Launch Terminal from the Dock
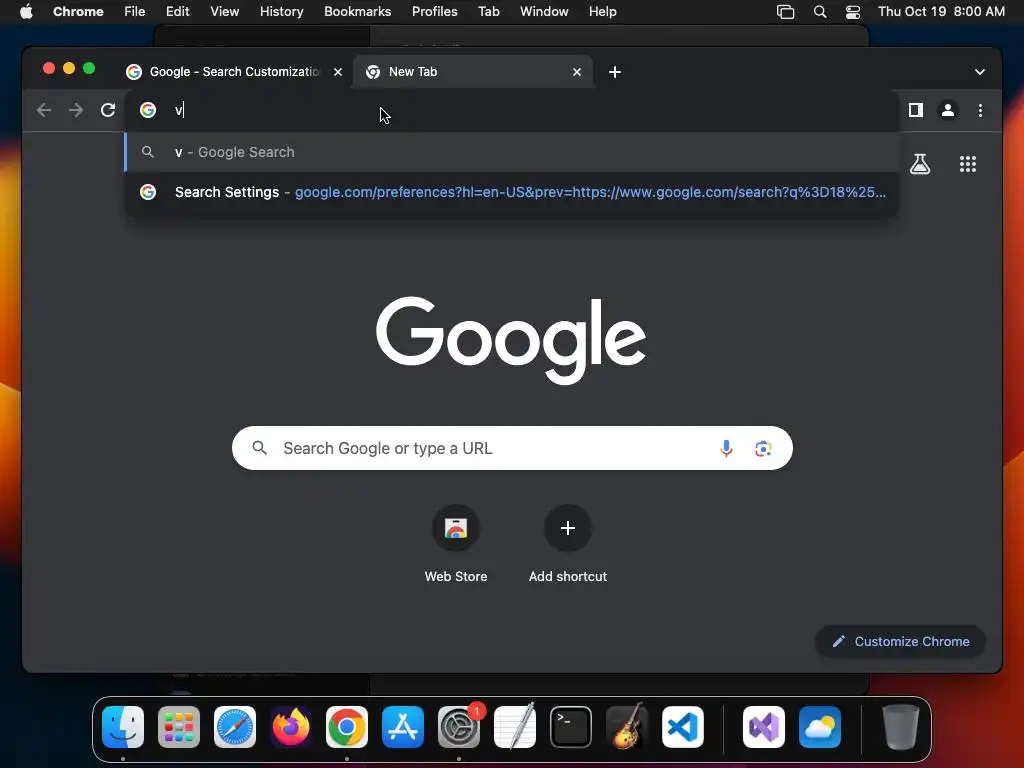 [x=571, y=727]
